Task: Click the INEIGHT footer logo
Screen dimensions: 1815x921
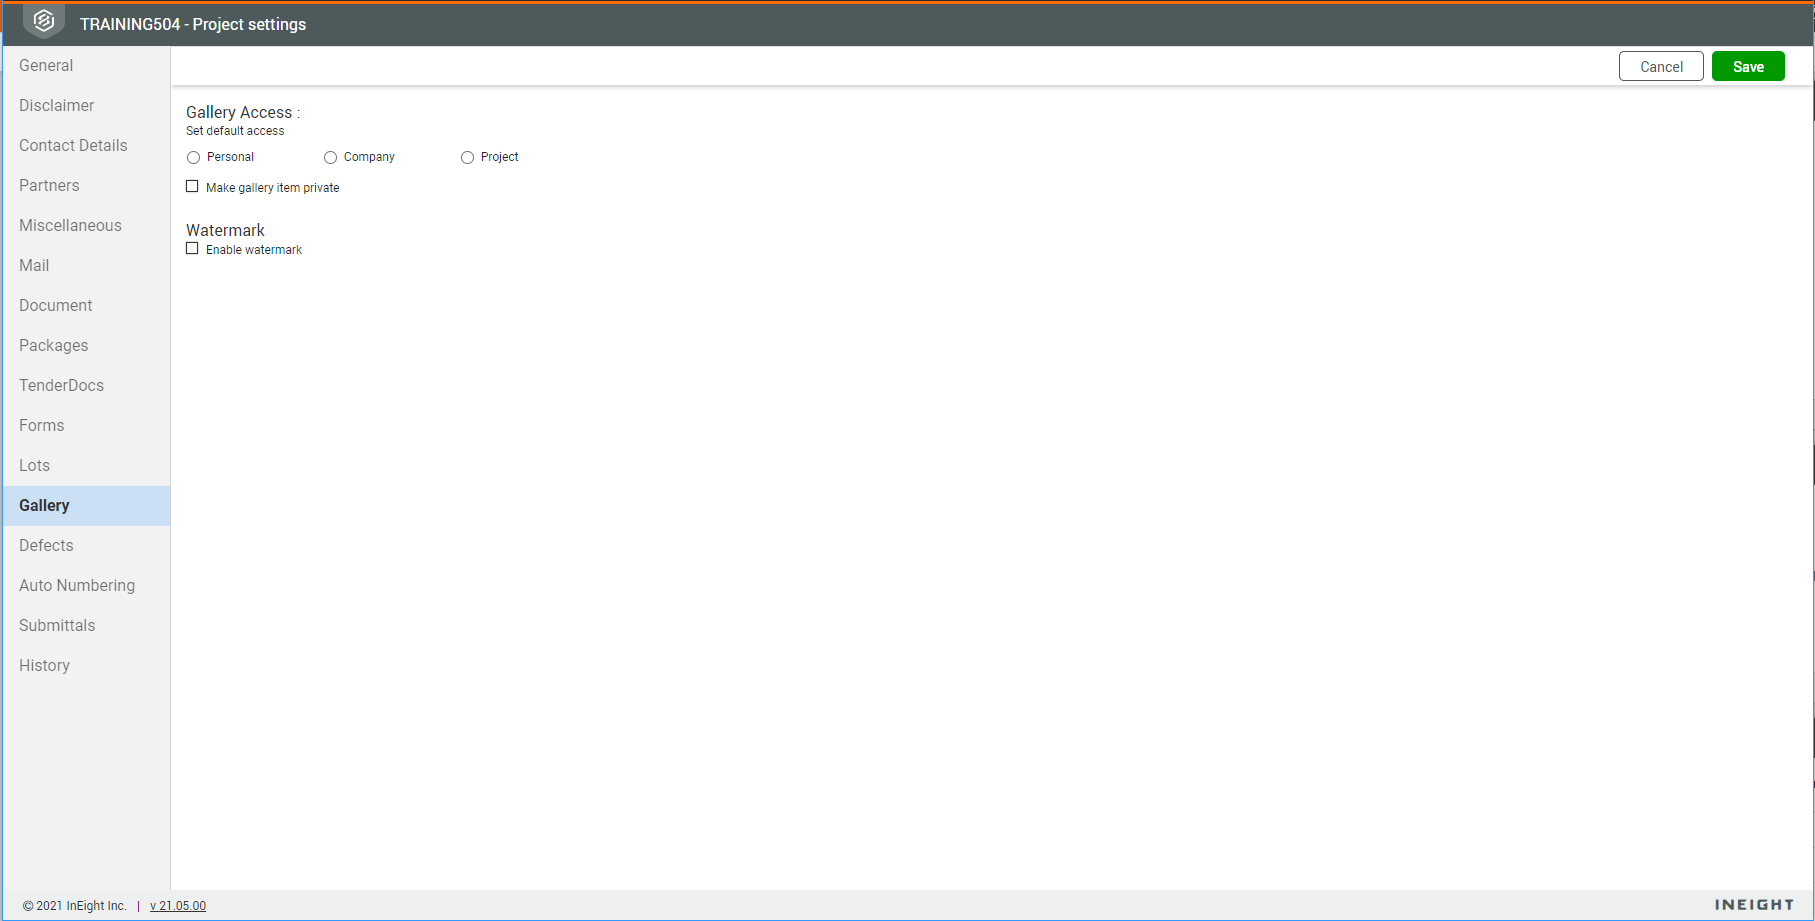Action: pos(1754,905)
